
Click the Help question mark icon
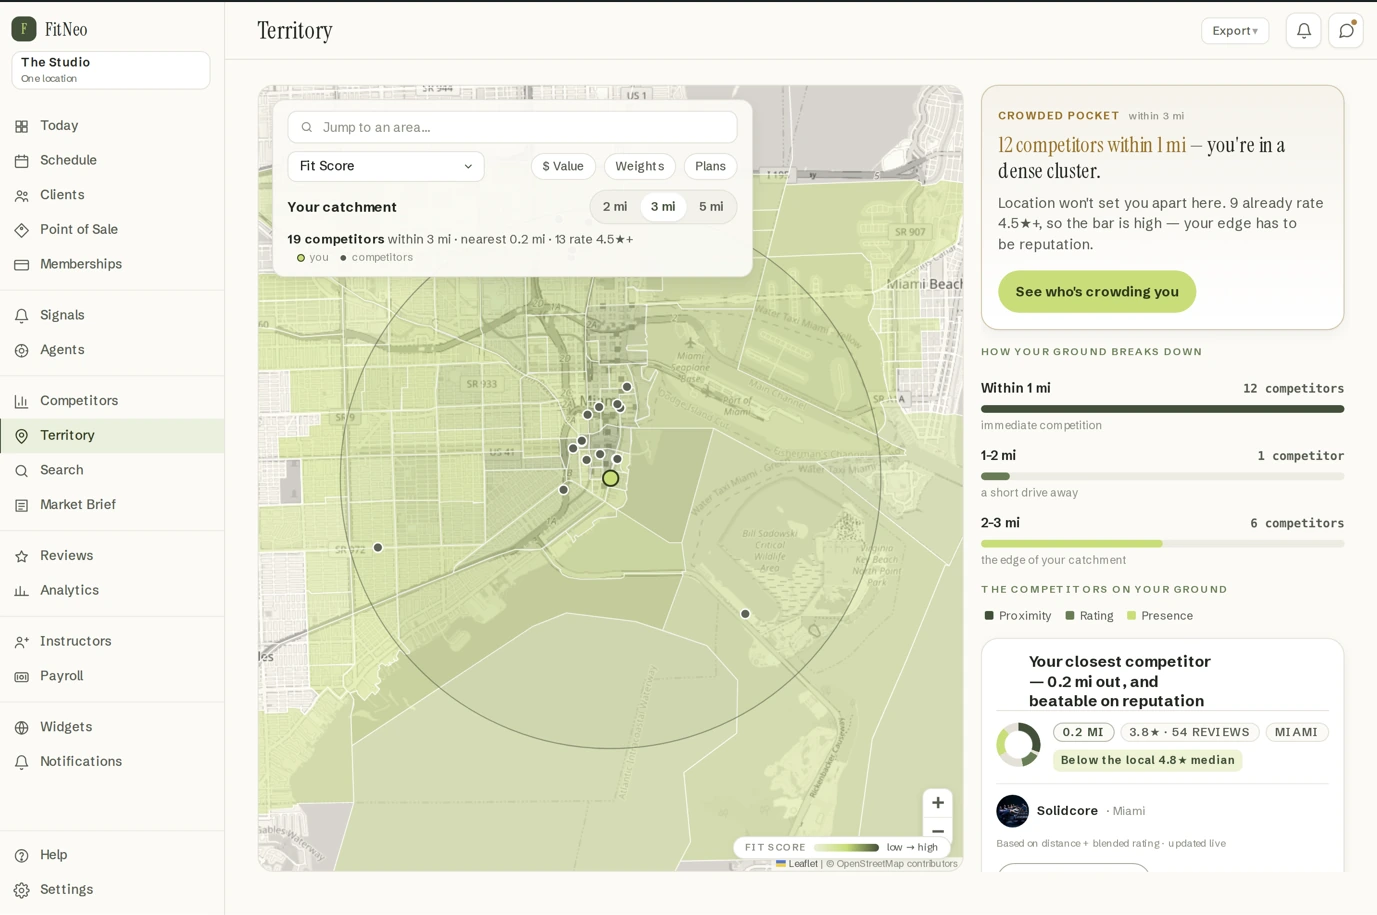[x=22, y=856]
